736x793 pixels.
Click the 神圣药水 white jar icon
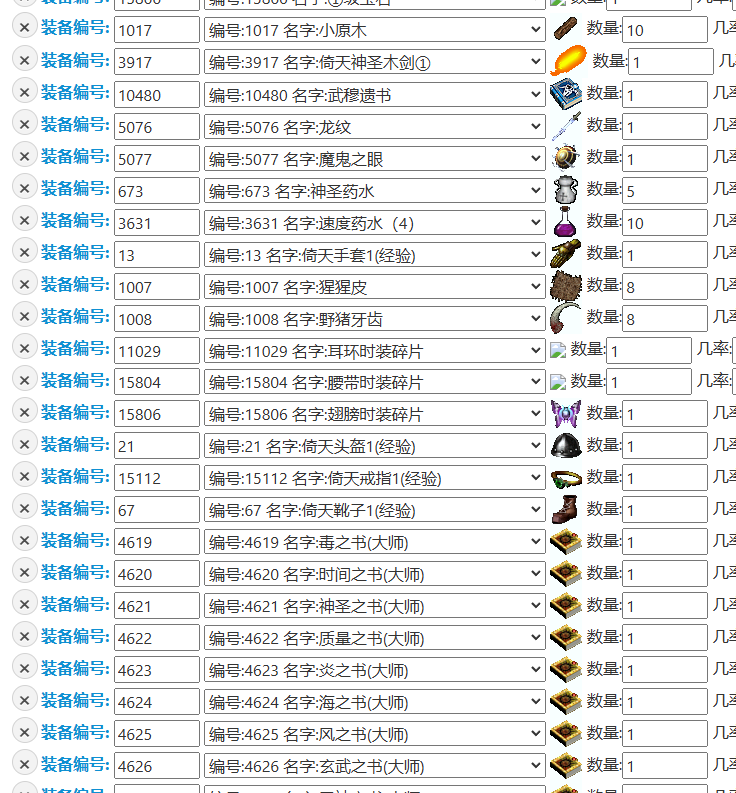[x=566, y=190]
